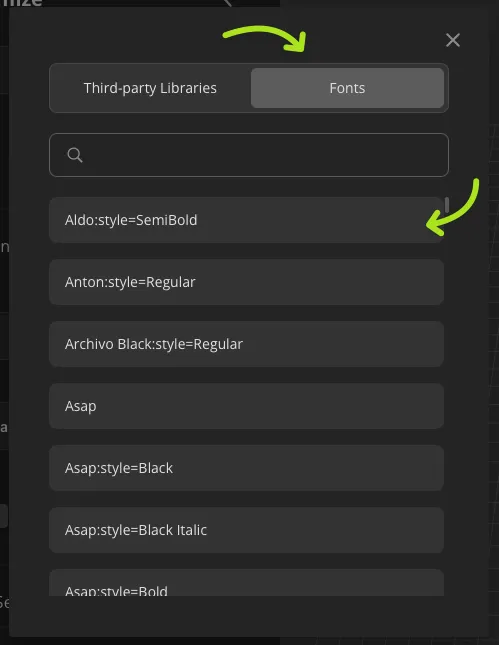This screenshot has height=645, width=499.
Task: Click the magnifying glass search icon
Action: tap(75, 155)
